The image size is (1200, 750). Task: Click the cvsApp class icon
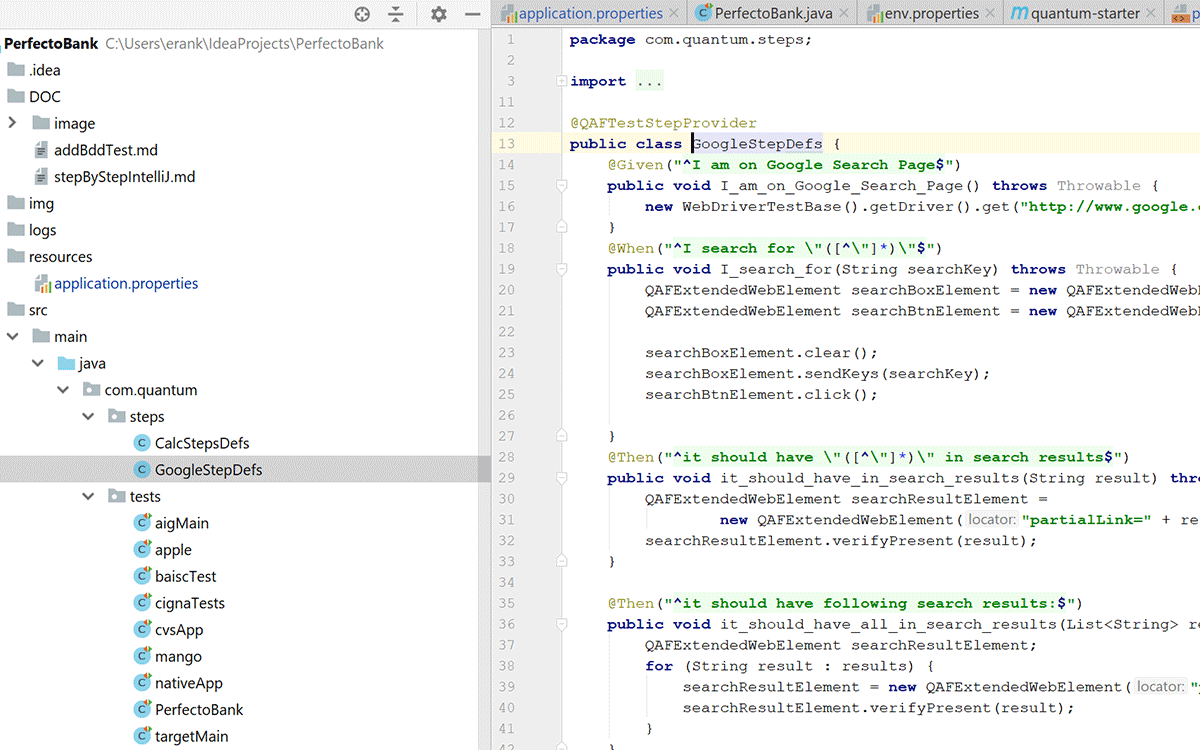[x=142, y=630]
